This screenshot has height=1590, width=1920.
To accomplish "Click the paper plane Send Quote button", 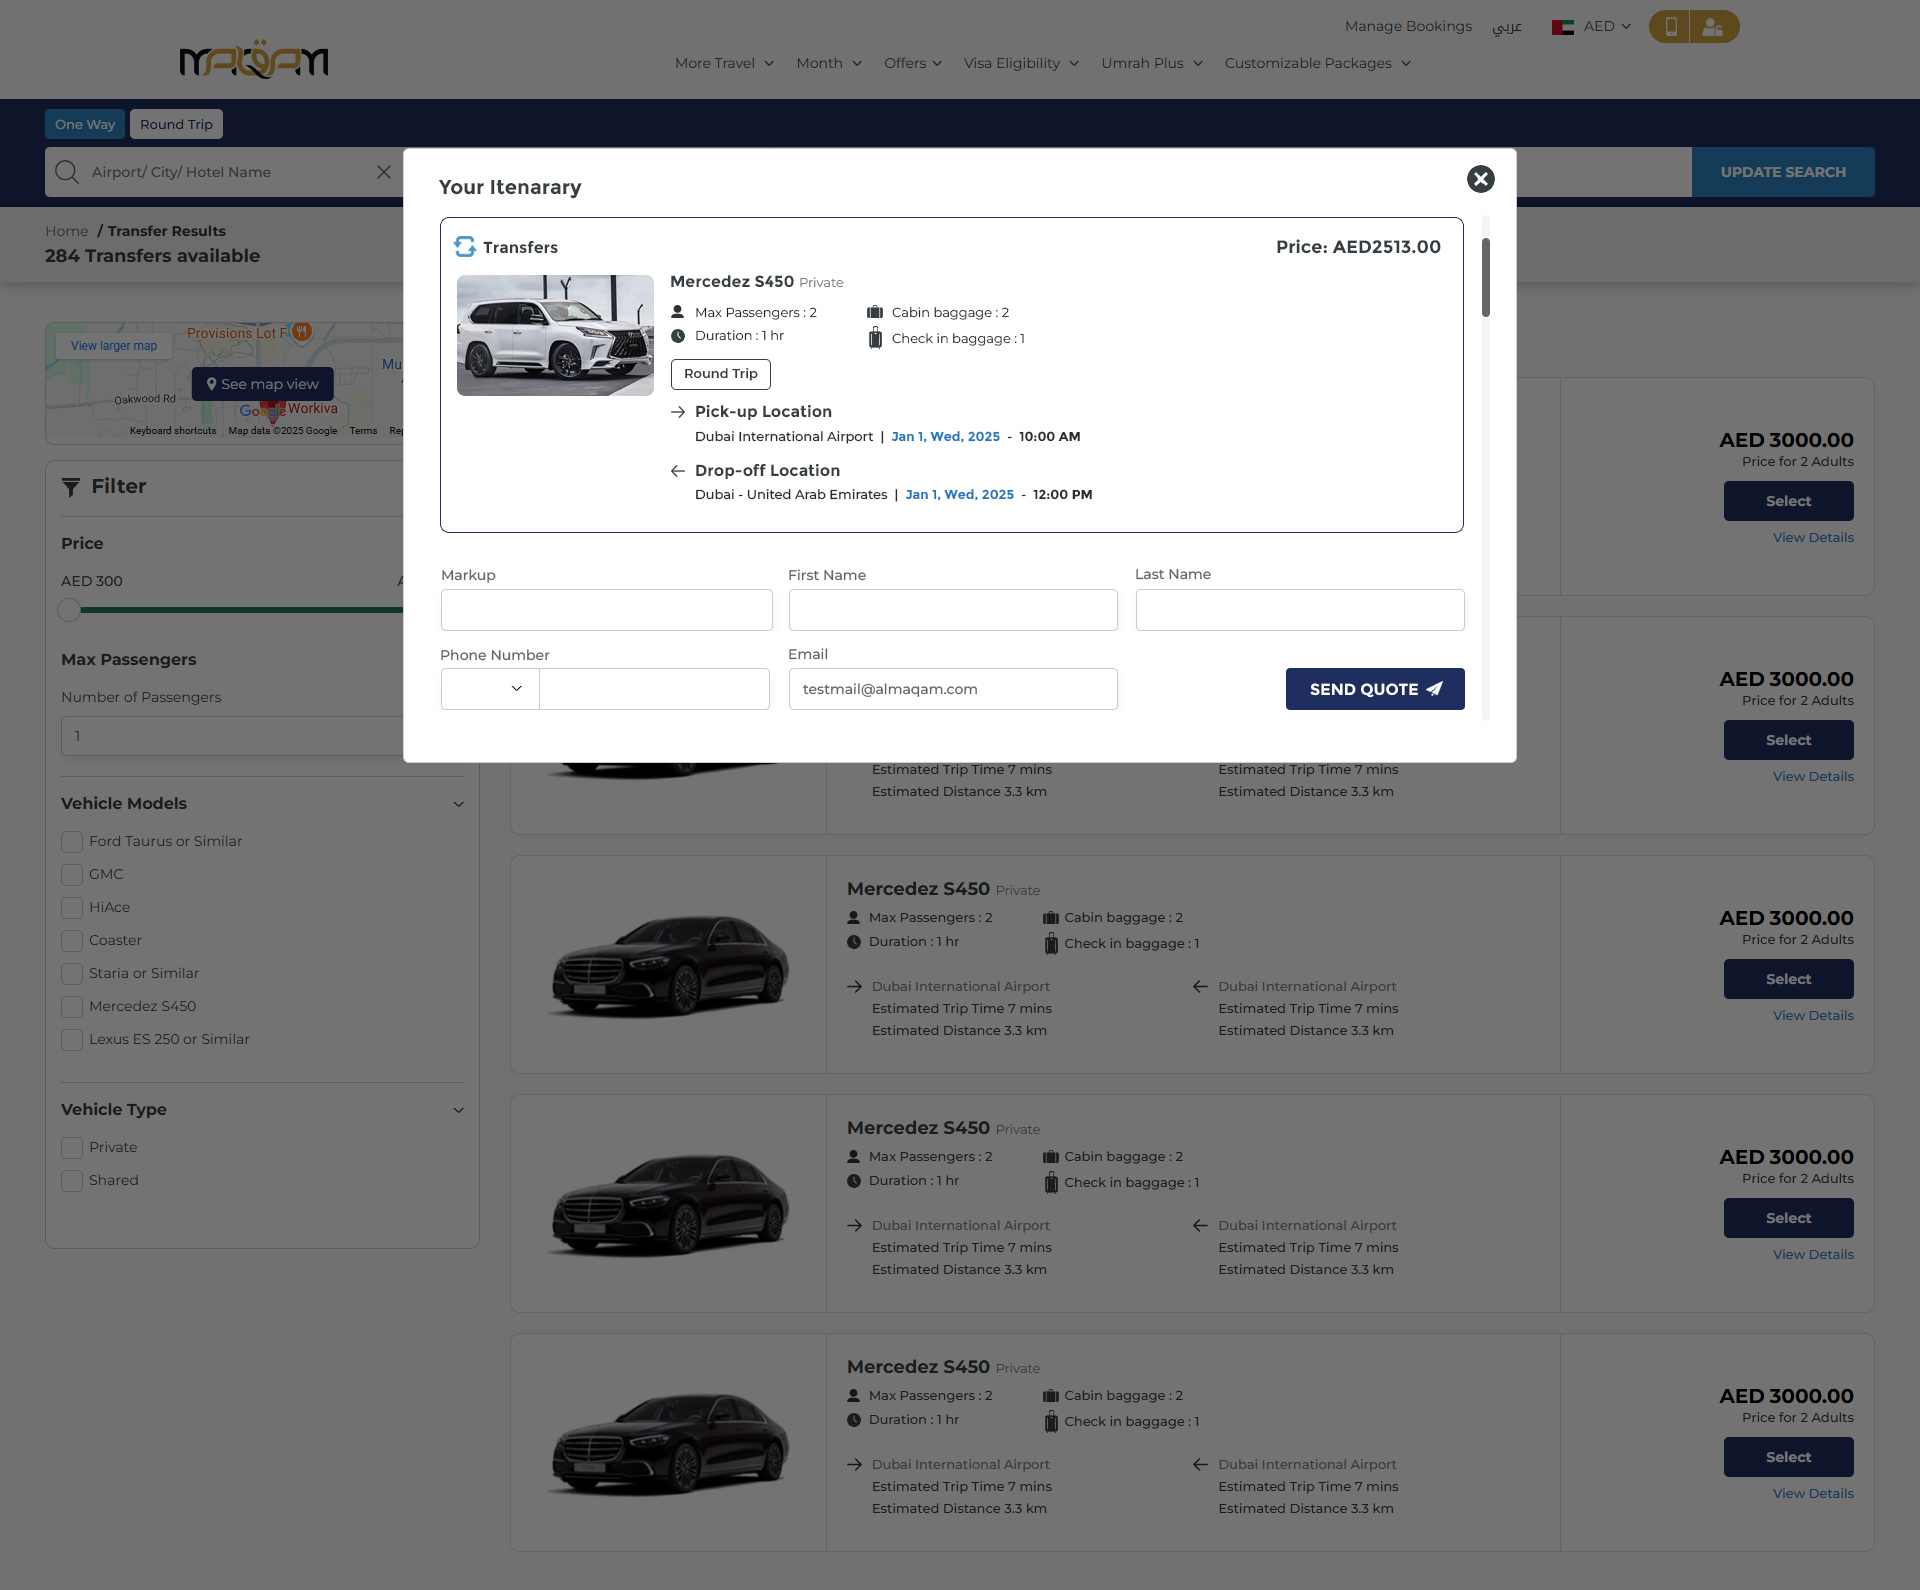I will coord(1374,689).
